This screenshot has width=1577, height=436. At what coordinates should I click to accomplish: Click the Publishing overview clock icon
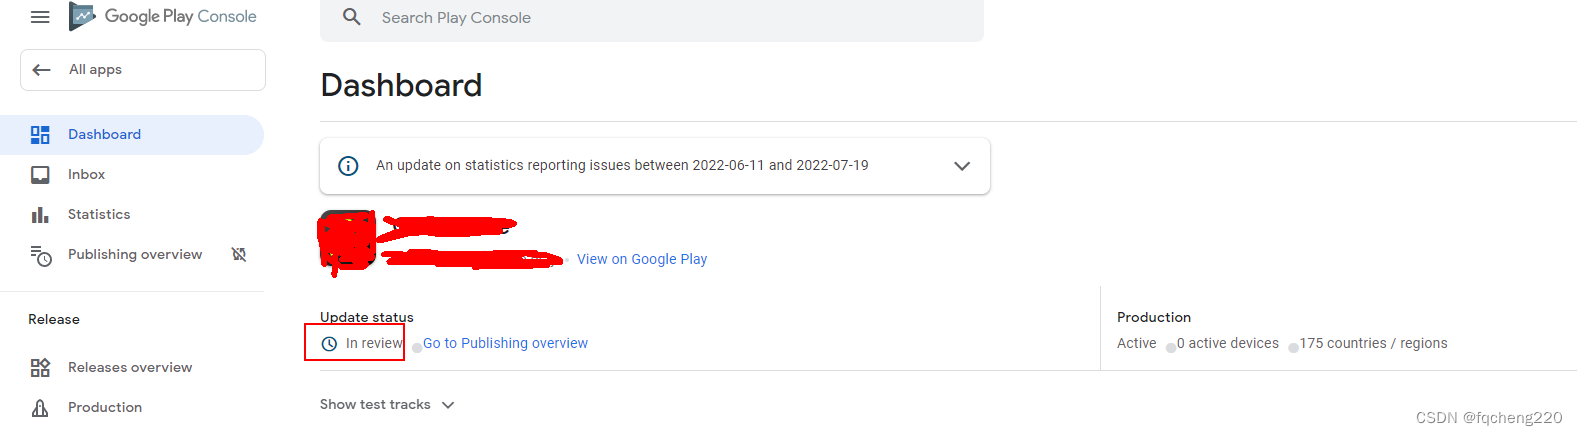(x=41, y=256)
